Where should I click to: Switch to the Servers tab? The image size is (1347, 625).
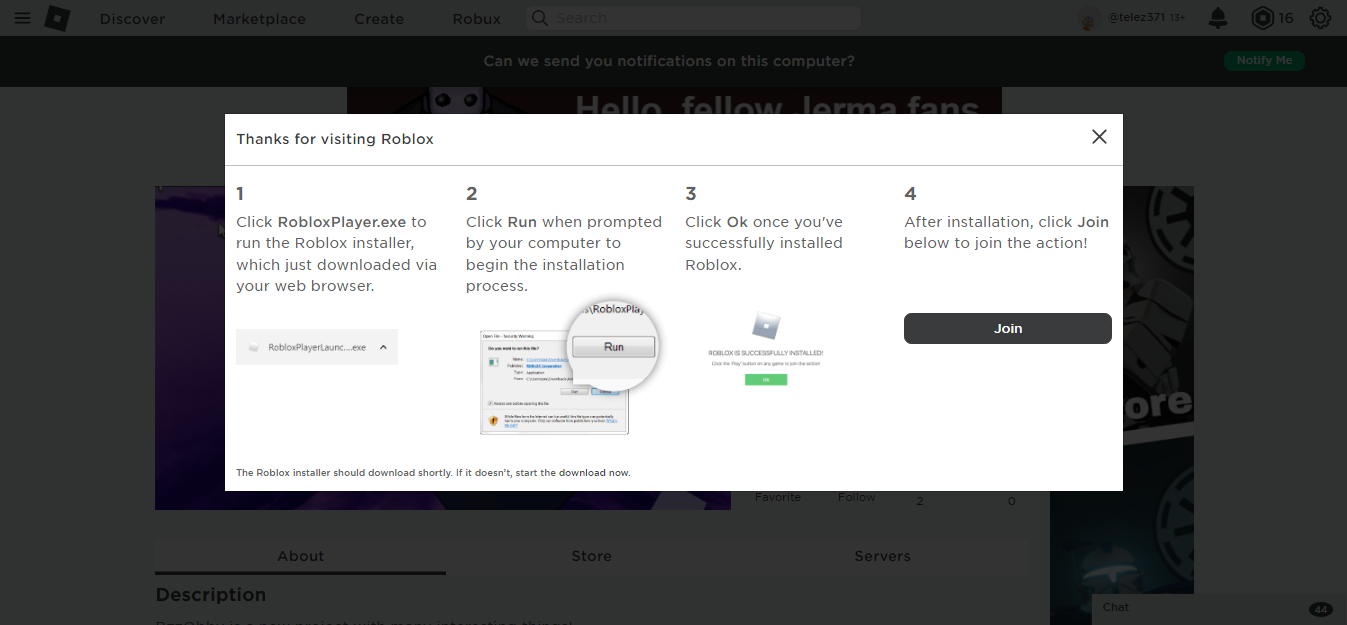point(882,556)
